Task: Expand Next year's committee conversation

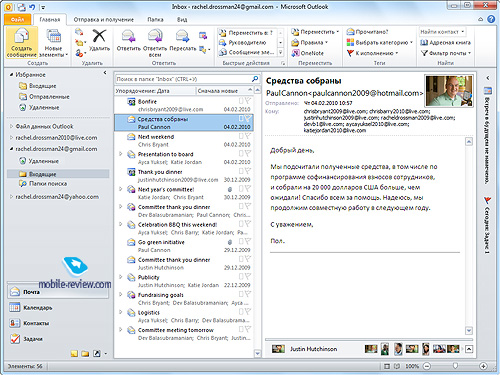Action: (121, 189)
